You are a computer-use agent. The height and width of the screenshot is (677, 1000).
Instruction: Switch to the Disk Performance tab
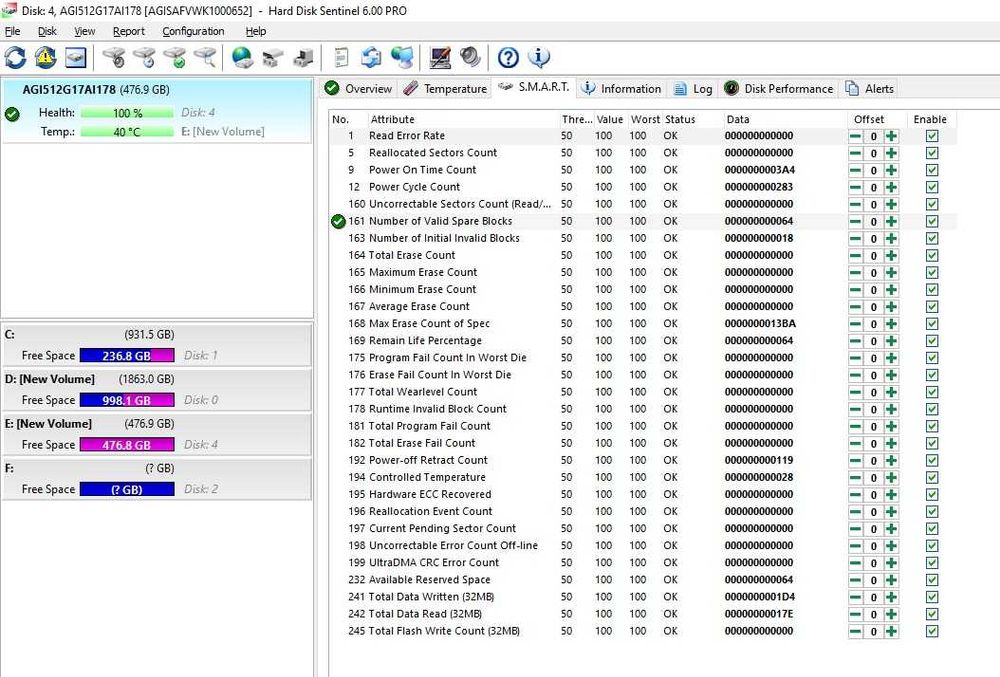[779, 89]
